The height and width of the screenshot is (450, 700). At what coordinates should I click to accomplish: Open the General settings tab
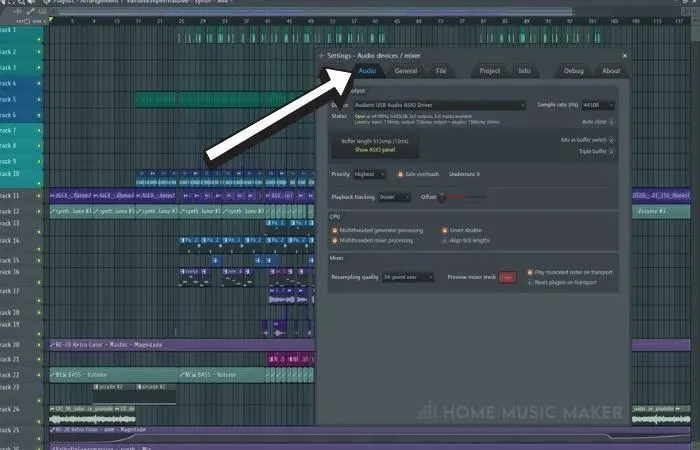tap(406, 71)
